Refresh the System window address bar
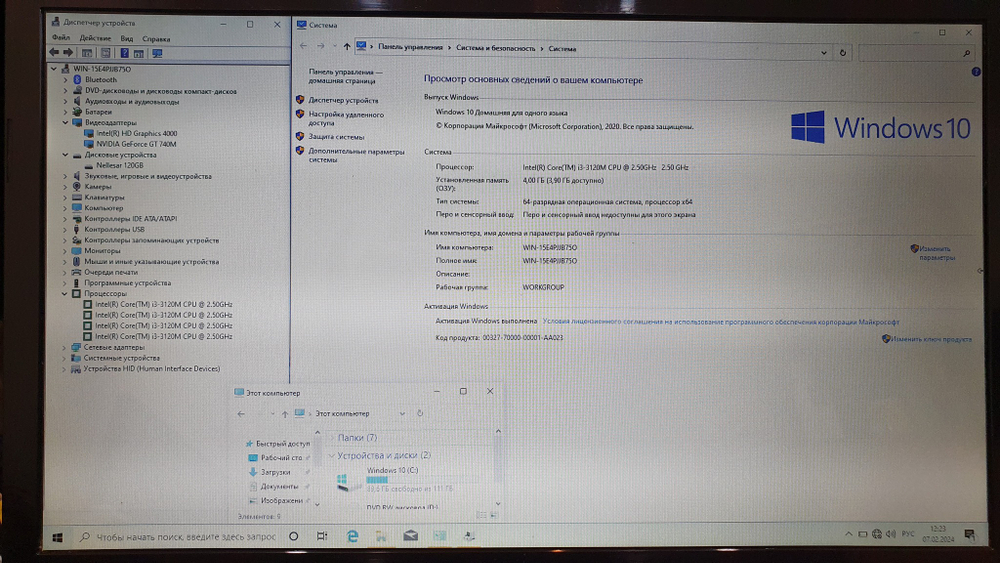1000x563 pixels. [842, 53]
